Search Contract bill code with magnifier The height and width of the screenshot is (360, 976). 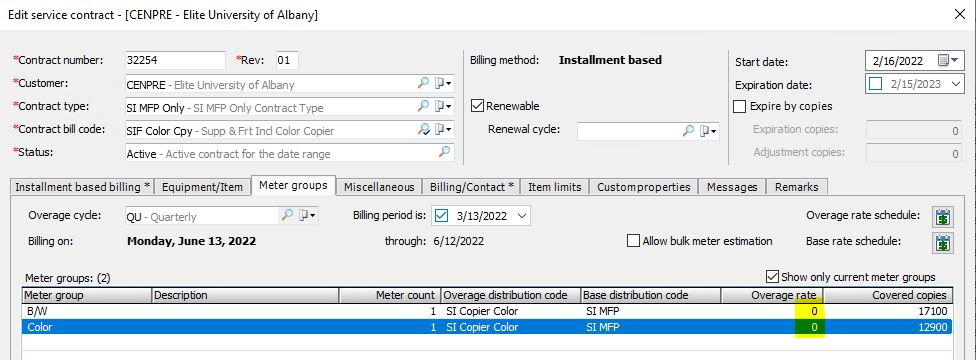click(x=423, y=130)
